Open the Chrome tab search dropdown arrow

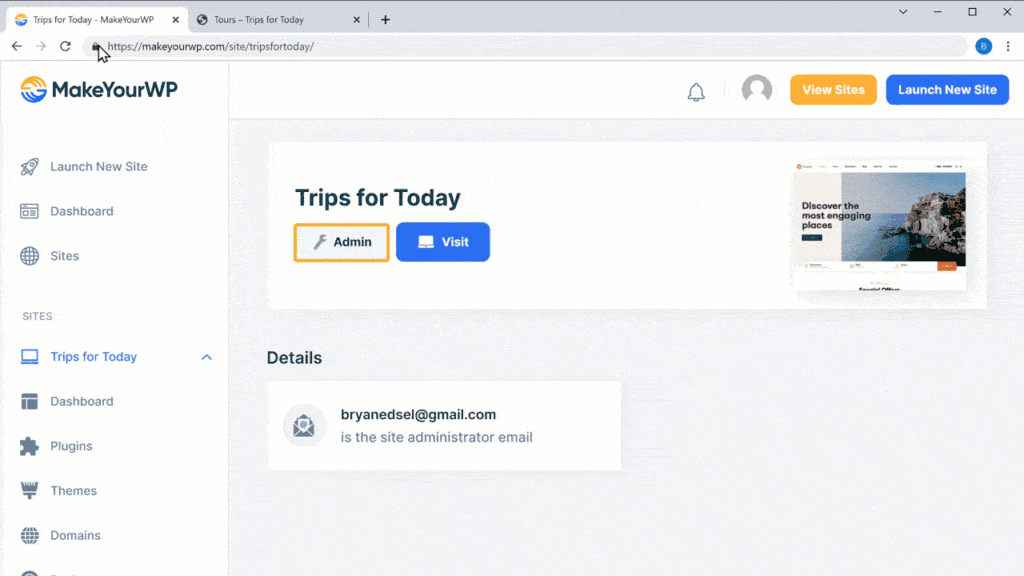pos(903,12)
